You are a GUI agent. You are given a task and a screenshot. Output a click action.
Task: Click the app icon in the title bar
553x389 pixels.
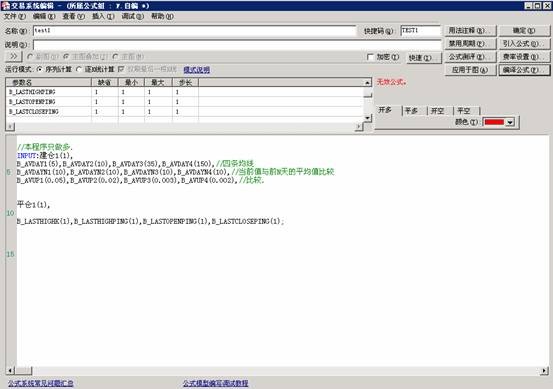5,5
